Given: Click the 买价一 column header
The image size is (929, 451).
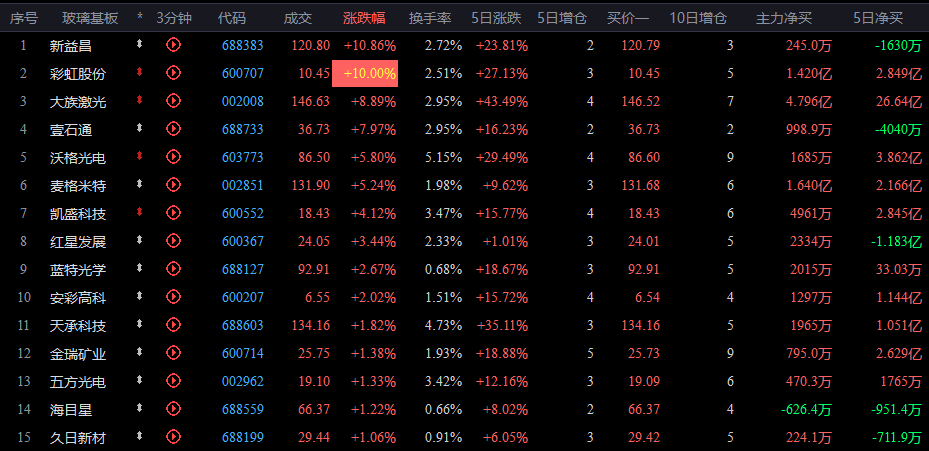Looking at the screenshot, I should pyautogui.click(x=628, y=18).
